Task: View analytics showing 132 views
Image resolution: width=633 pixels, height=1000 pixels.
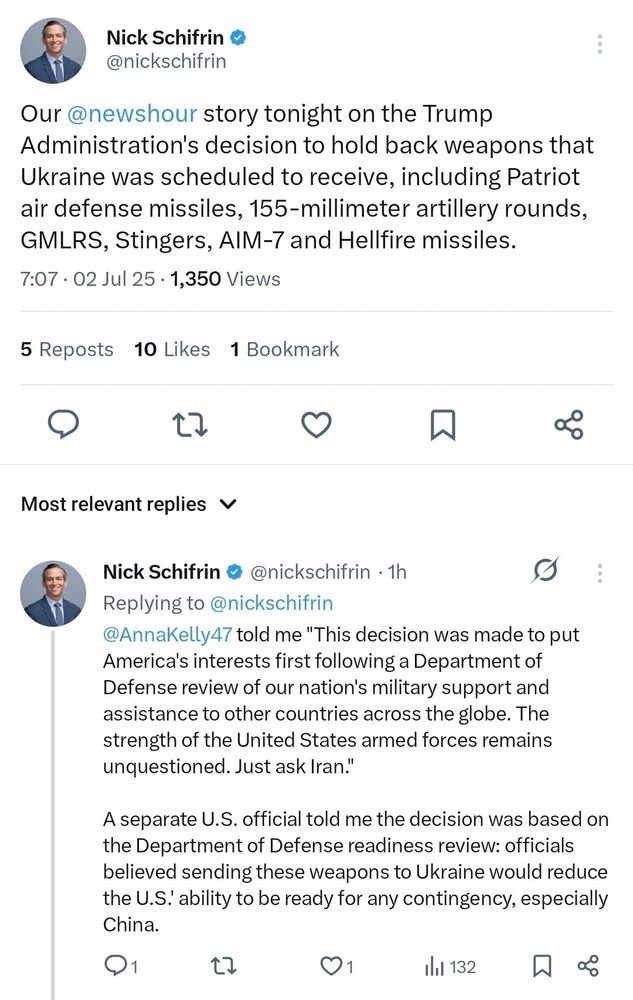Action: [450, 966]
